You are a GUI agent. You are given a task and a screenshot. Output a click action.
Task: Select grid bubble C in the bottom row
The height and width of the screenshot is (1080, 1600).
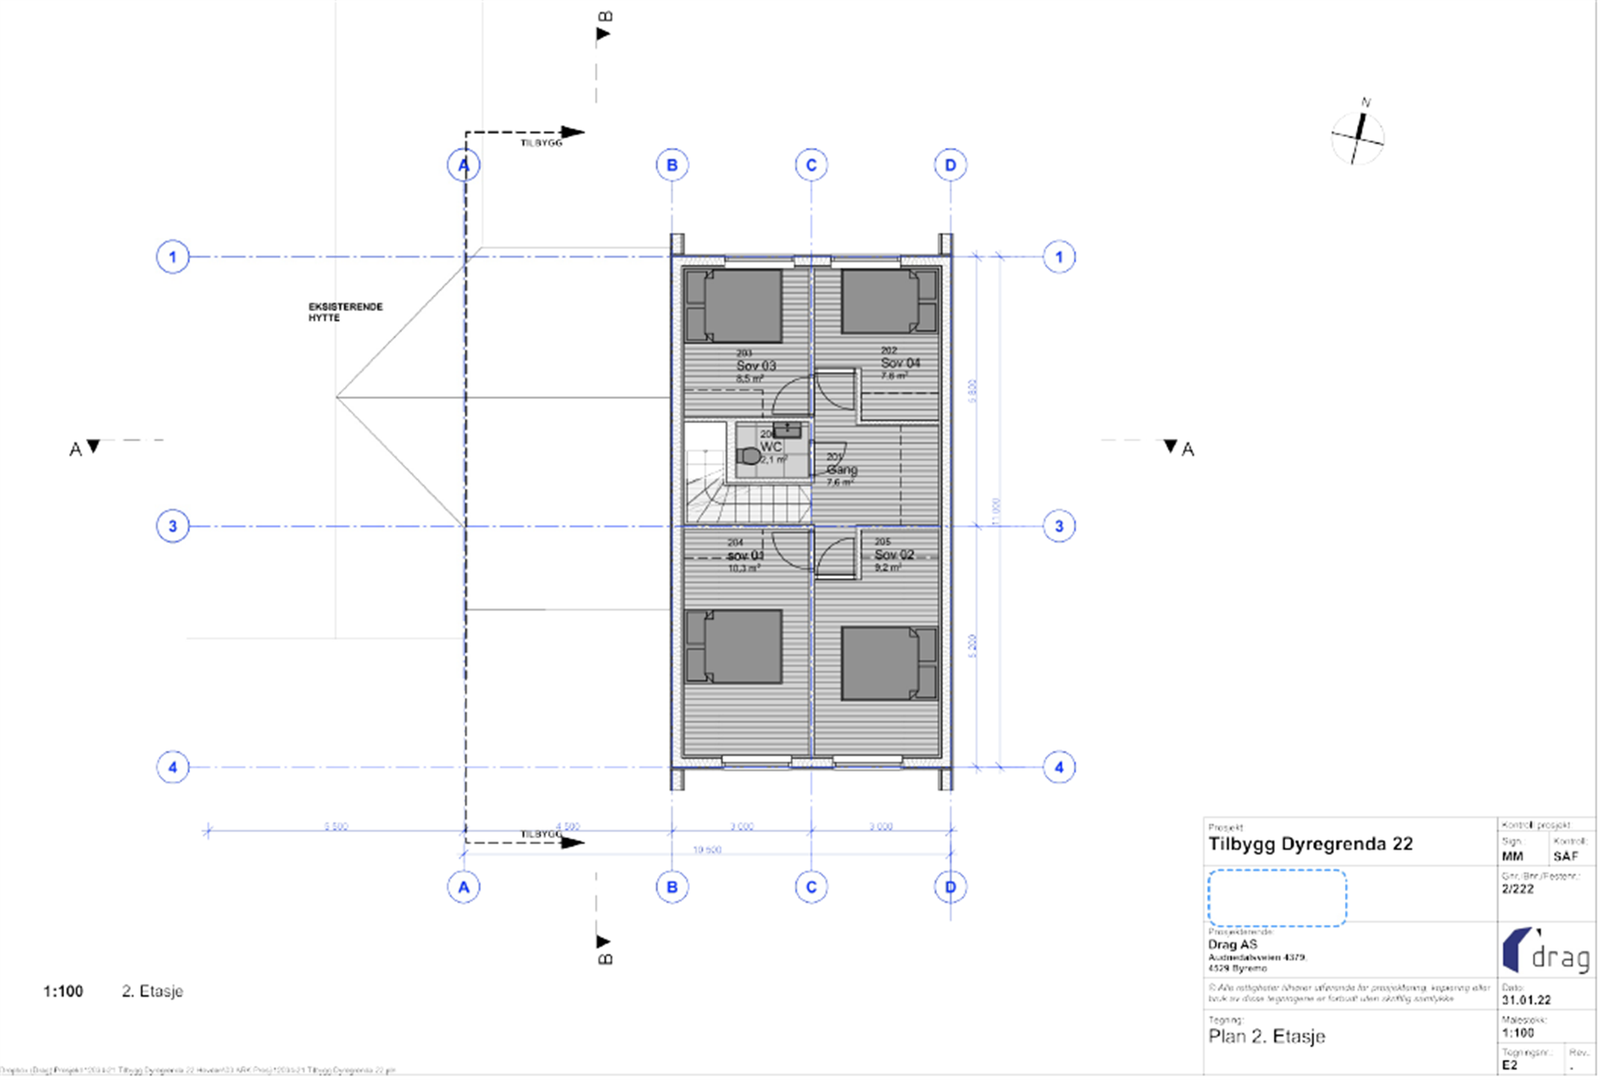(811, 887)
